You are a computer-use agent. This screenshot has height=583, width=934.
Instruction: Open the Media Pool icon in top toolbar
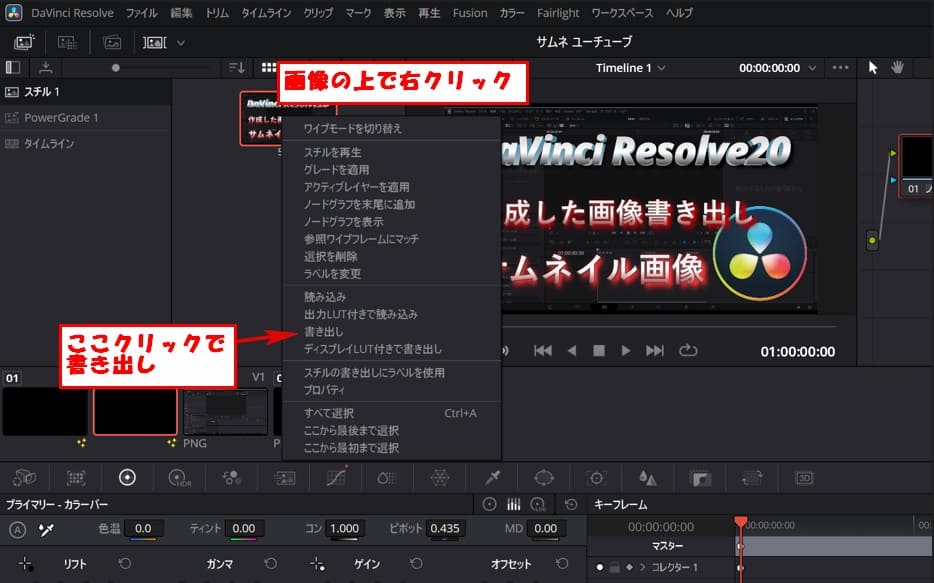click(x=111, y=42)
